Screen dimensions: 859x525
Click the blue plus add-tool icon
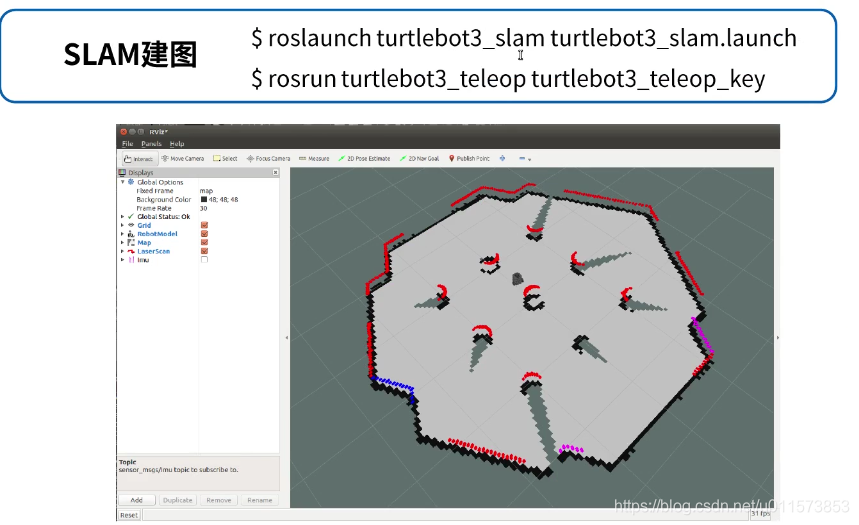pyautogui.click(x=502, y=158)
